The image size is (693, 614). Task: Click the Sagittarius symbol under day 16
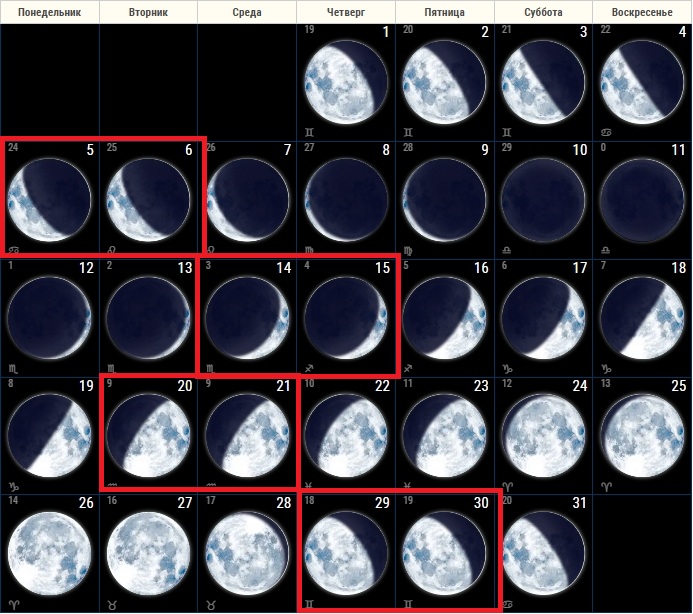(408, 368)
